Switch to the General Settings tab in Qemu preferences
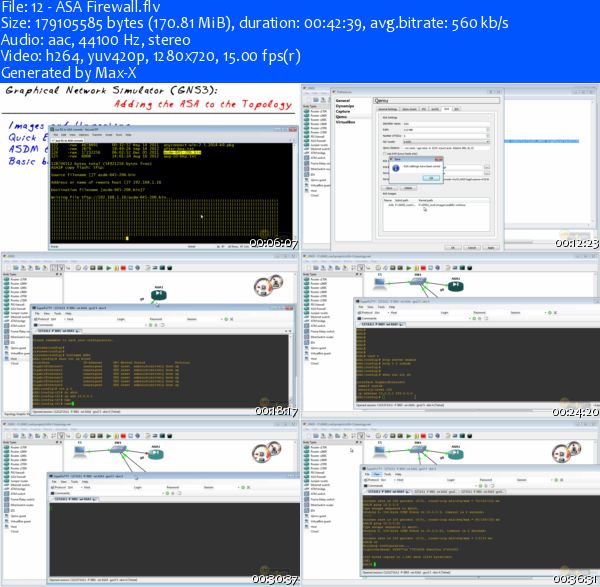Image resolution: width=600 pixels, height=587 pixels. (388, 109)
